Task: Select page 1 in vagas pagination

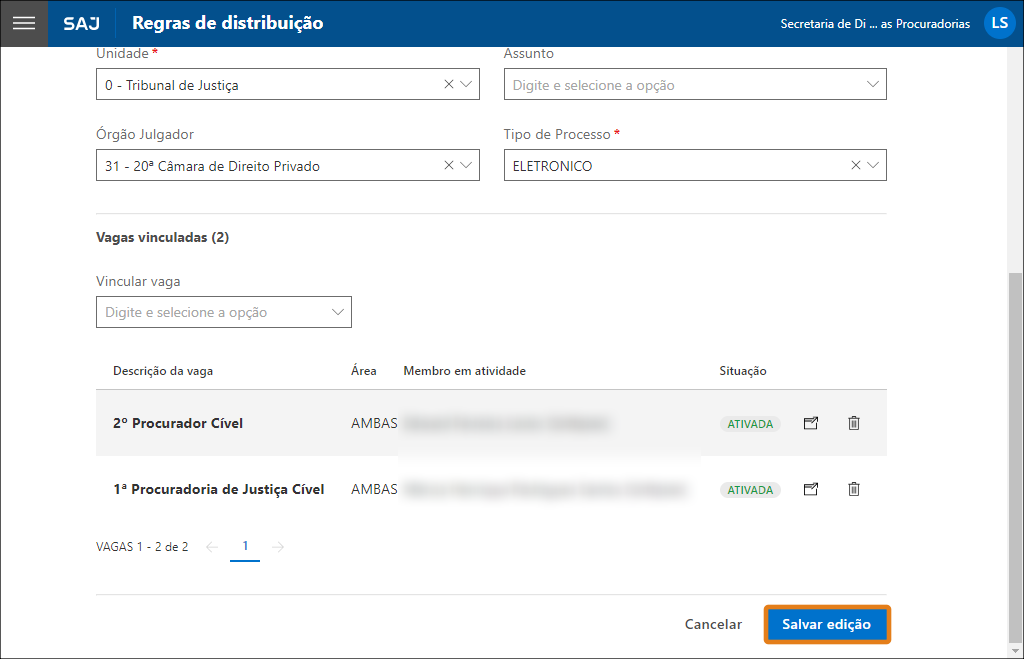Action: coord(245,547)
